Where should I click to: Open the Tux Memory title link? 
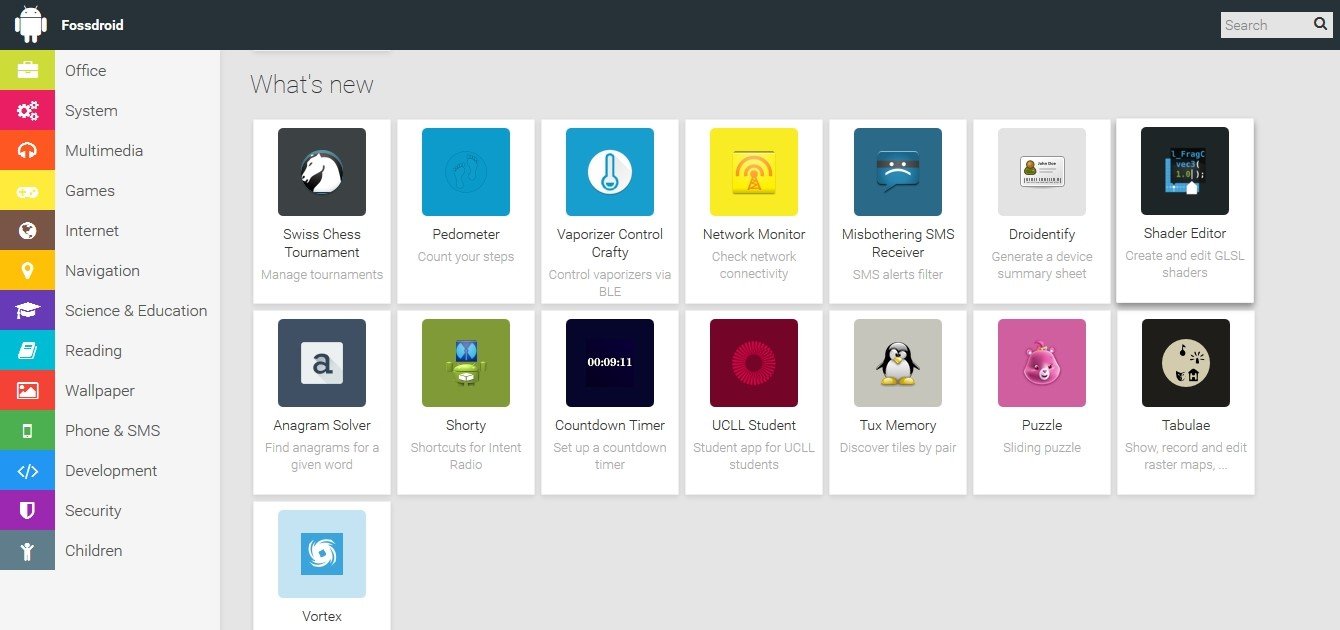(898, 425)
